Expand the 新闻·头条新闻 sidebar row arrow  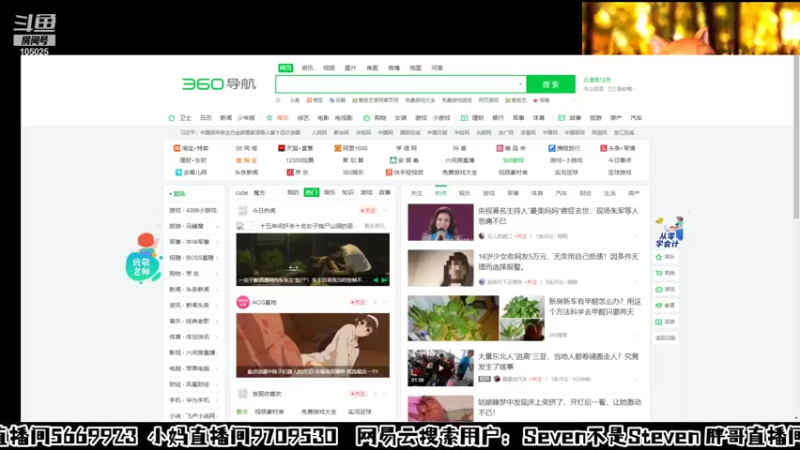[217, 289]
